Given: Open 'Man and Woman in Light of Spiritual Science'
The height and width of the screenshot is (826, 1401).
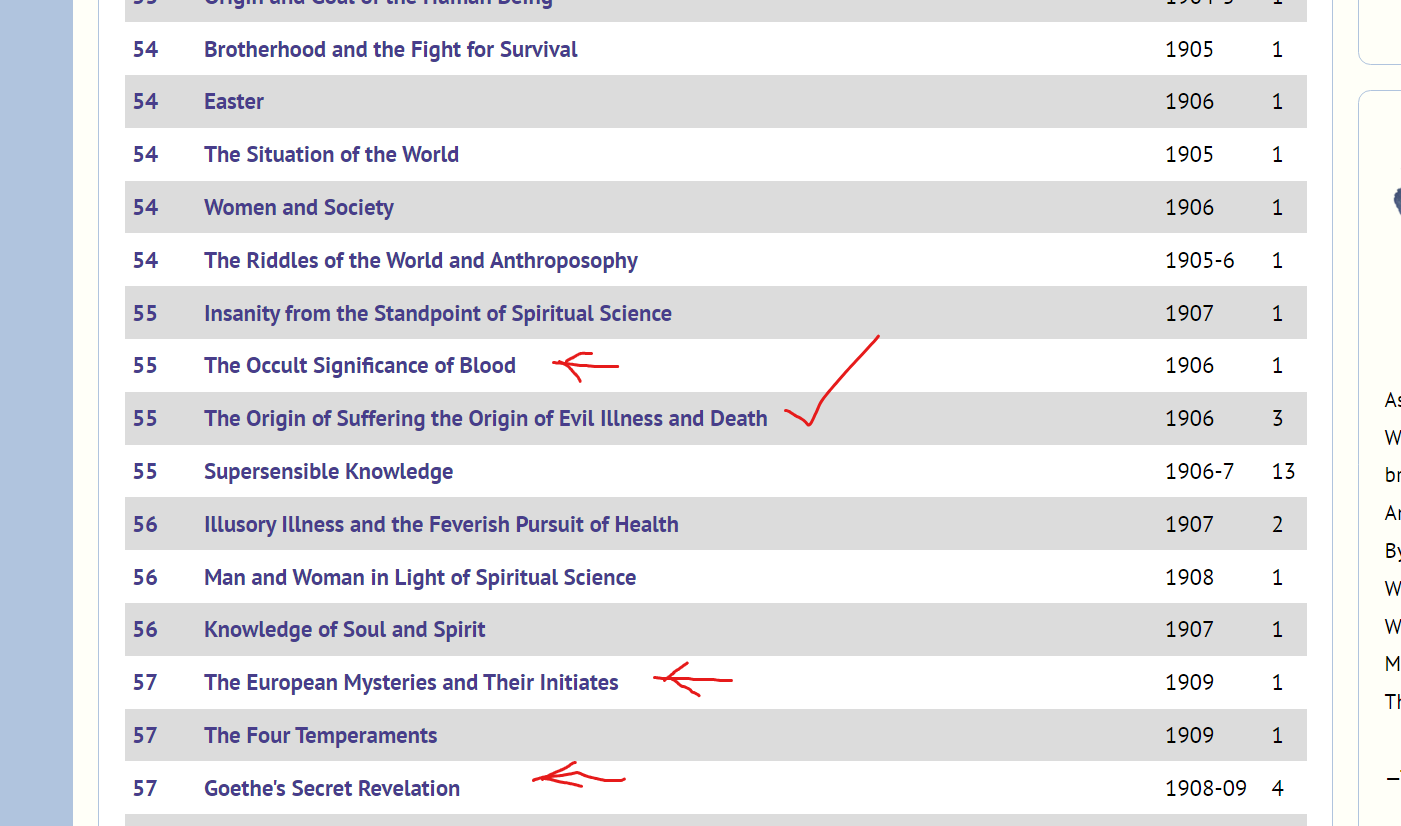Looking at the screenshot, I should [x=419, y=578].
